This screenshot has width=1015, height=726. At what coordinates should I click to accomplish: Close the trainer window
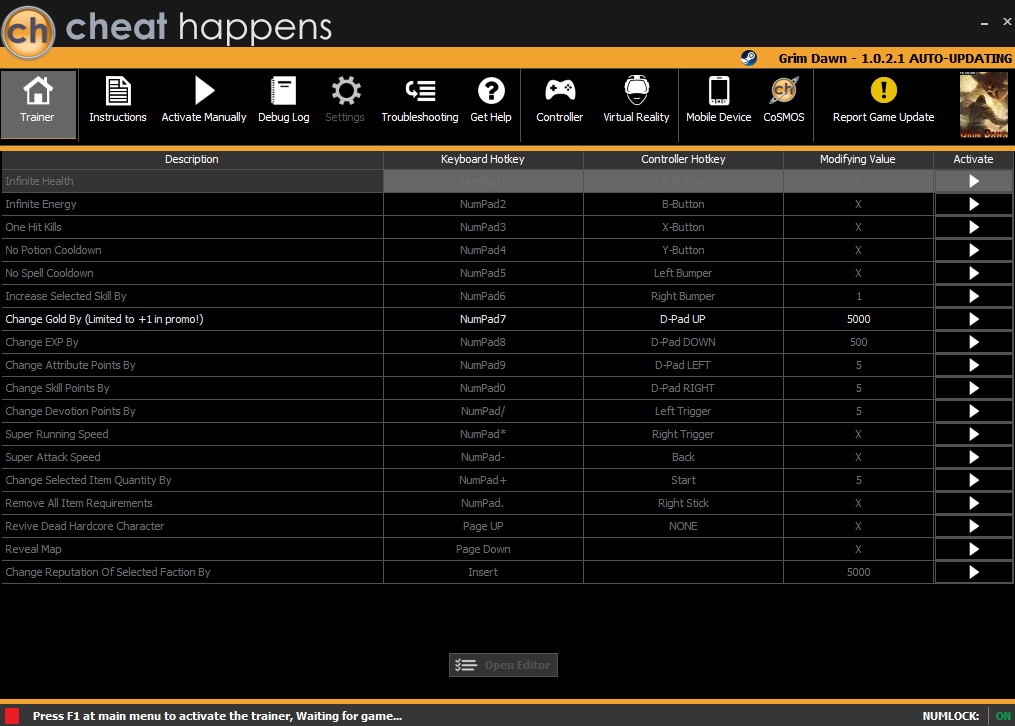click(x=1007, y=21)
